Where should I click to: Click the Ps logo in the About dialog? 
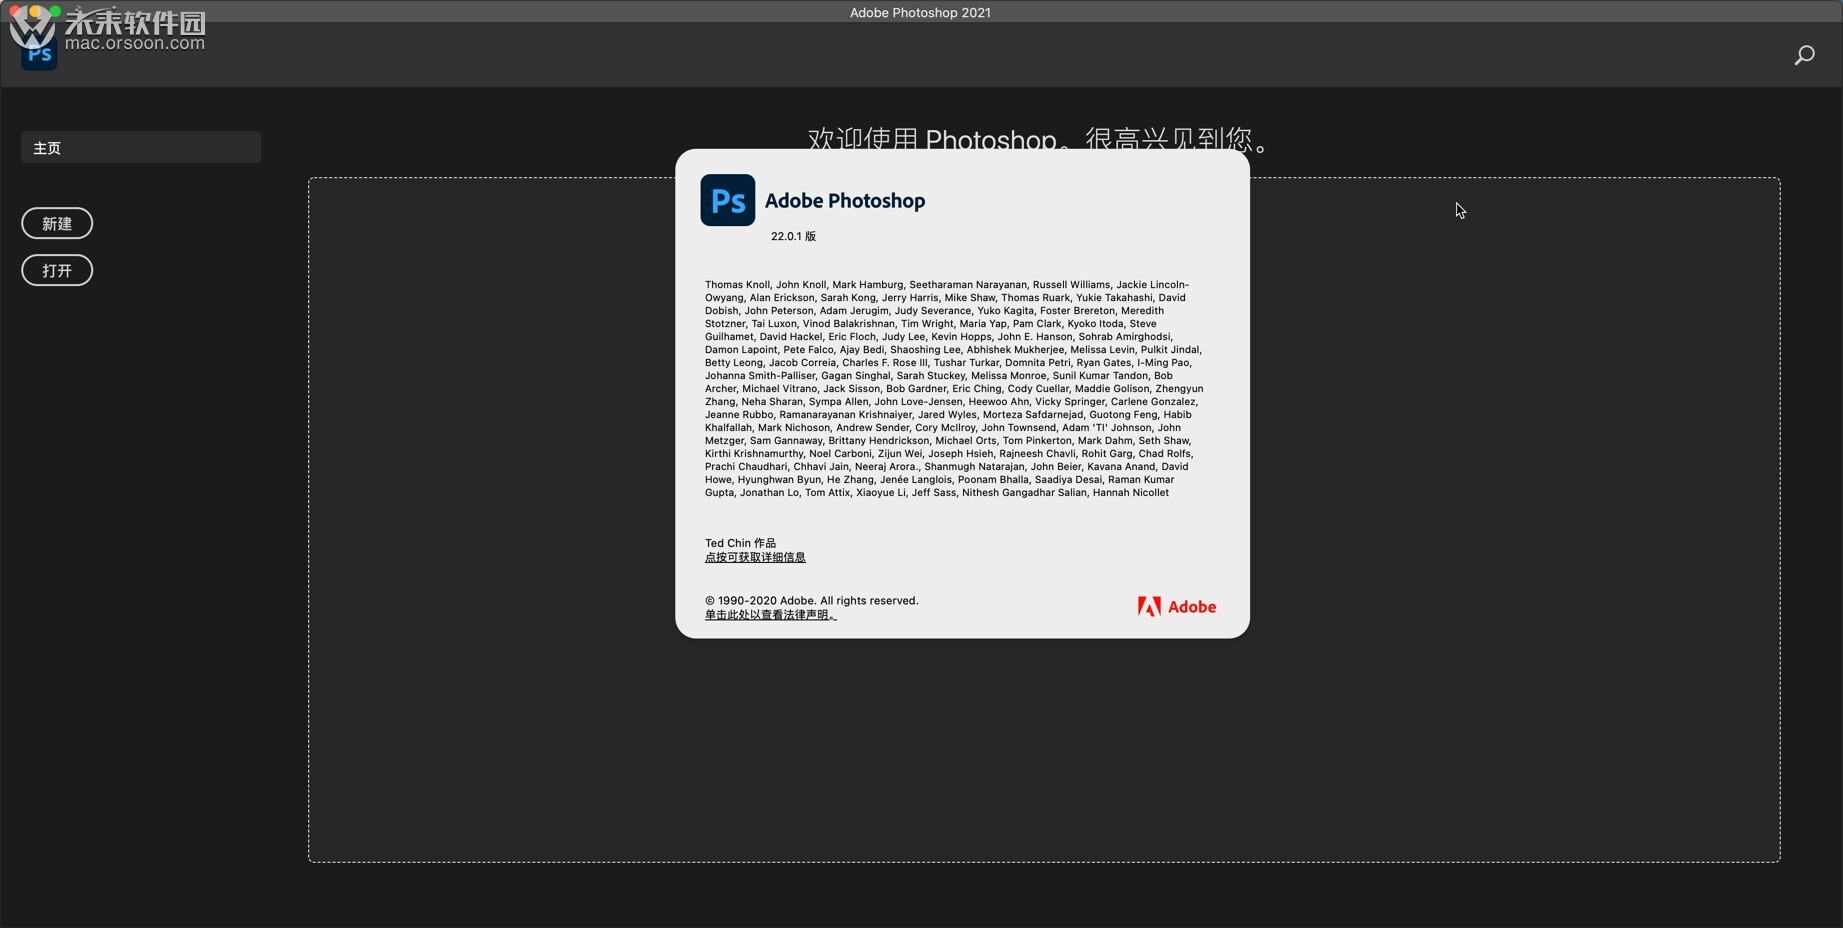tap(727, 200)
